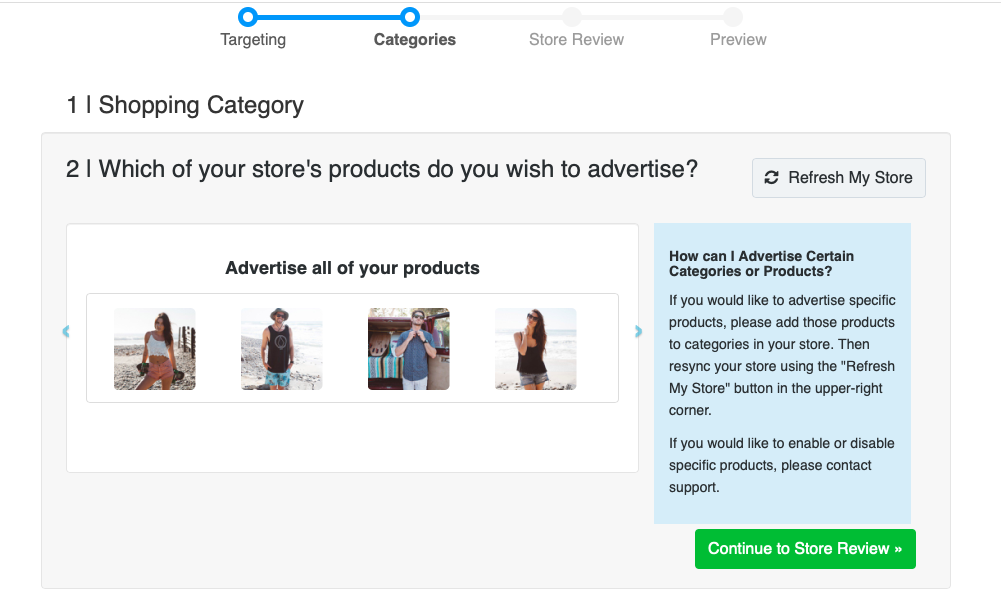
Task: Click the Advertise all of your products card
Action: click(x=352, y=347)
